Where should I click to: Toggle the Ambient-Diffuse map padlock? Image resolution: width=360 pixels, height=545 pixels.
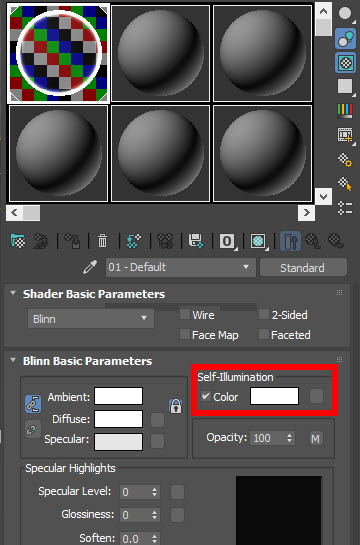175,406
